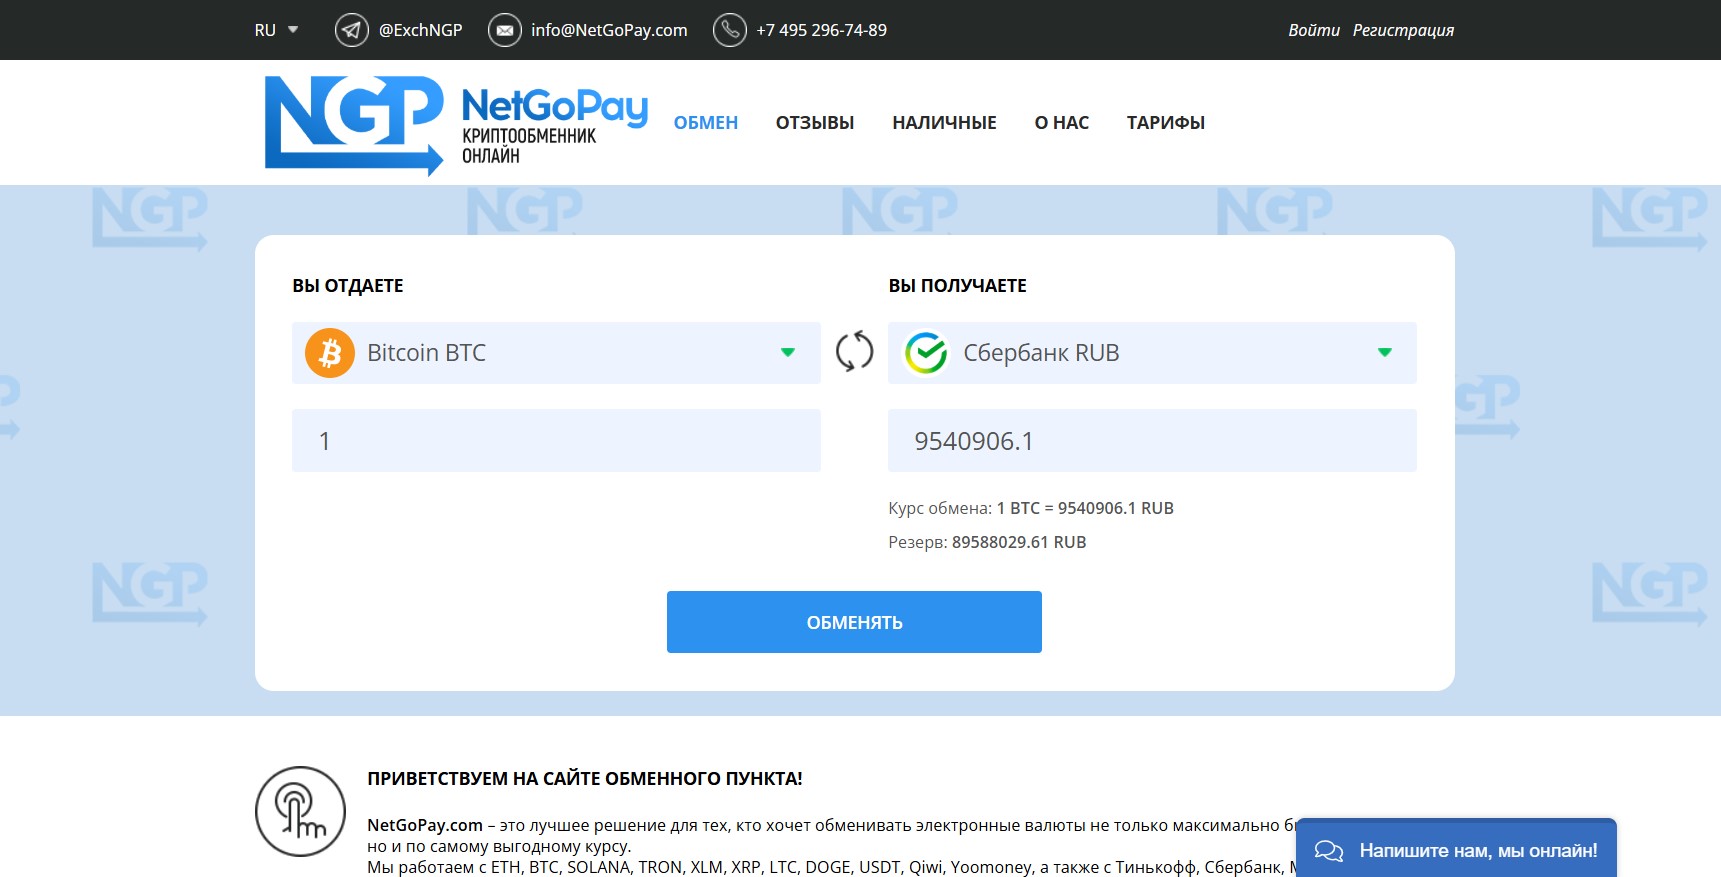Viewport: 1721px width, 877px height.
Task: Click the phone handset icon
Action: click(x=730, y=30)
